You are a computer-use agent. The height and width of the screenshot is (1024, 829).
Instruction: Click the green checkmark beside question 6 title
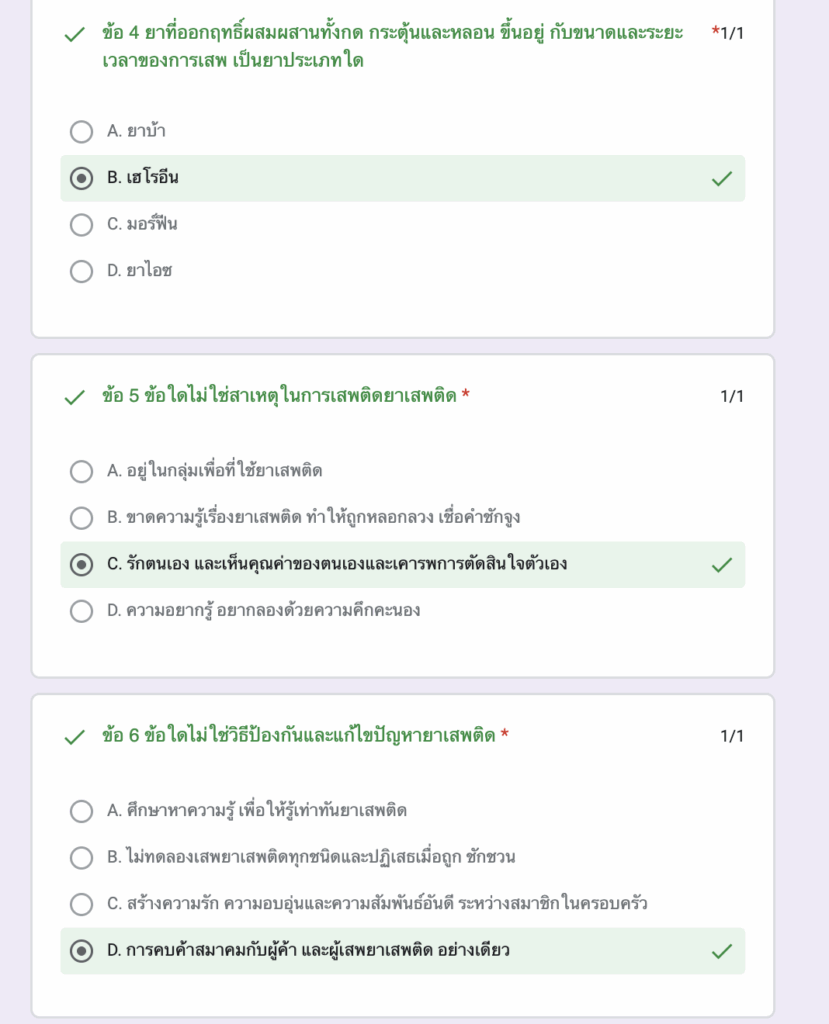[73, 737]
